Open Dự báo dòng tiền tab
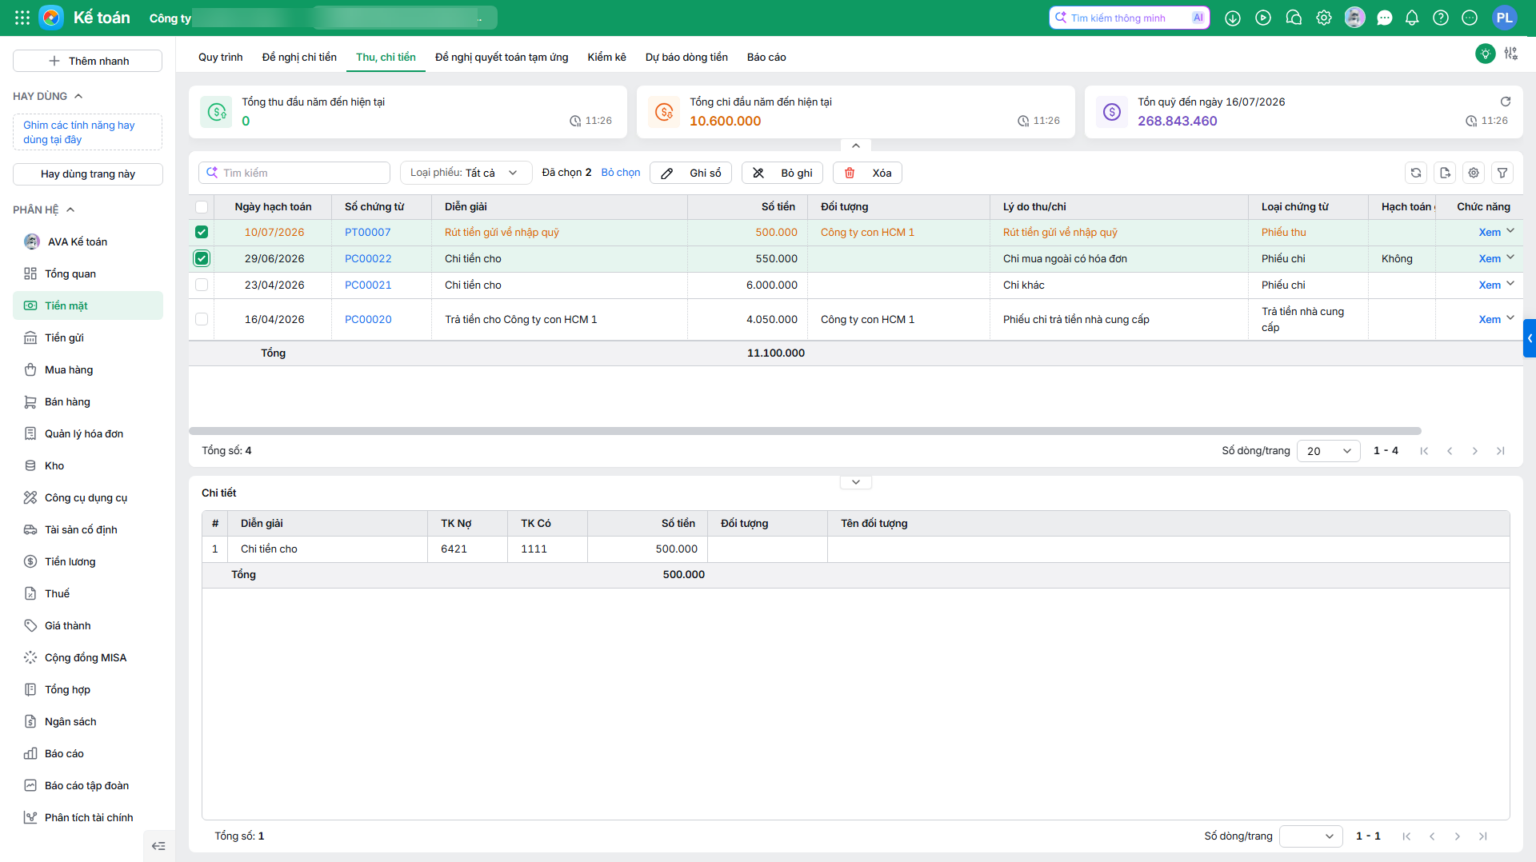 click(686, 57)
